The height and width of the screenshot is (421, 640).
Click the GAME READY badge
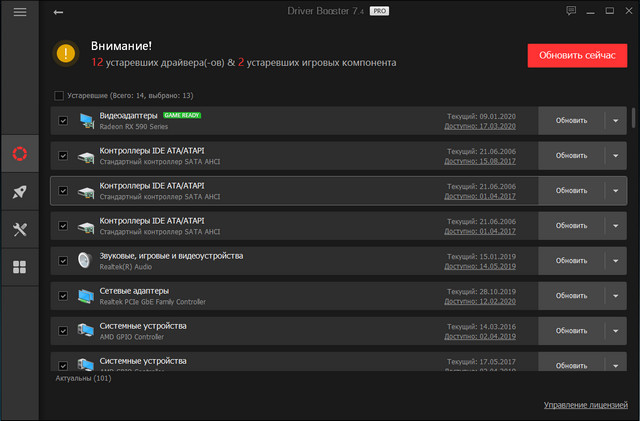pyautogui.click(x=182, y=115)
